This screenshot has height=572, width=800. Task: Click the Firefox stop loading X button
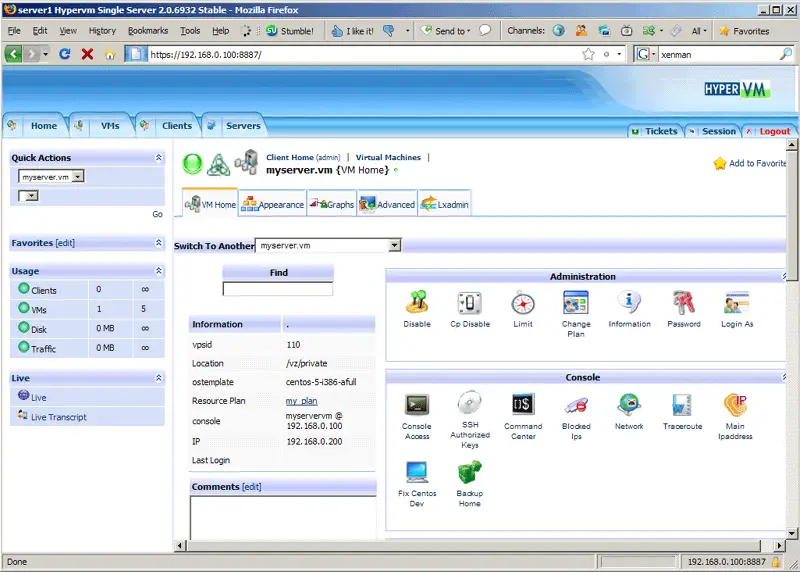tap(87, 54)
